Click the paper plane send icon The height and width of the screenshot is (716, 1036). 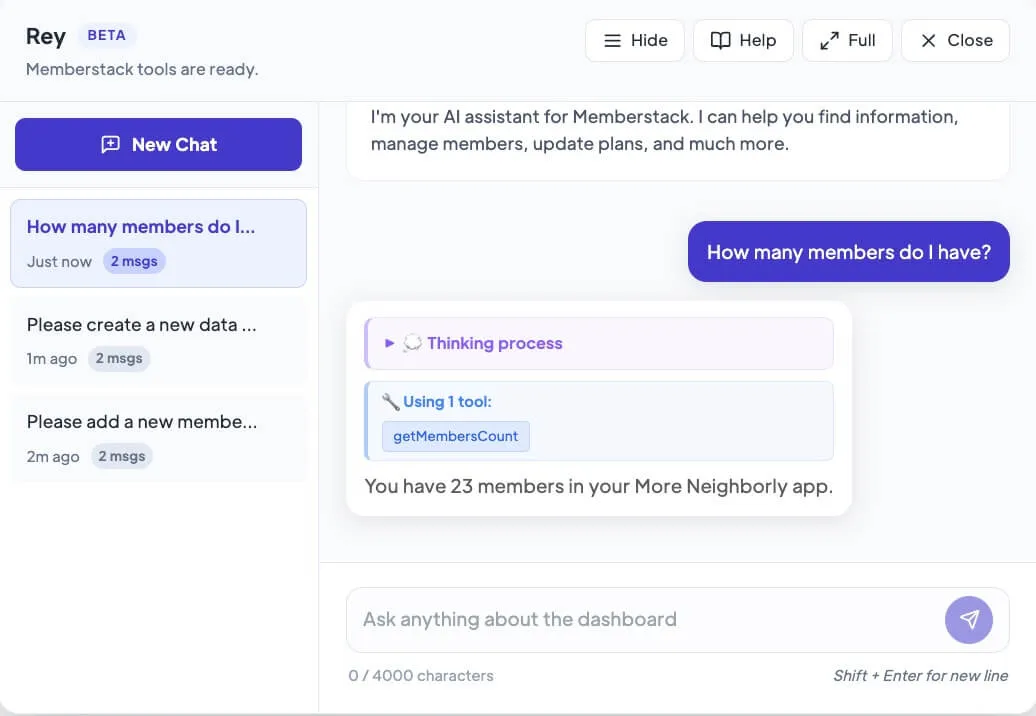click(968, 620)
